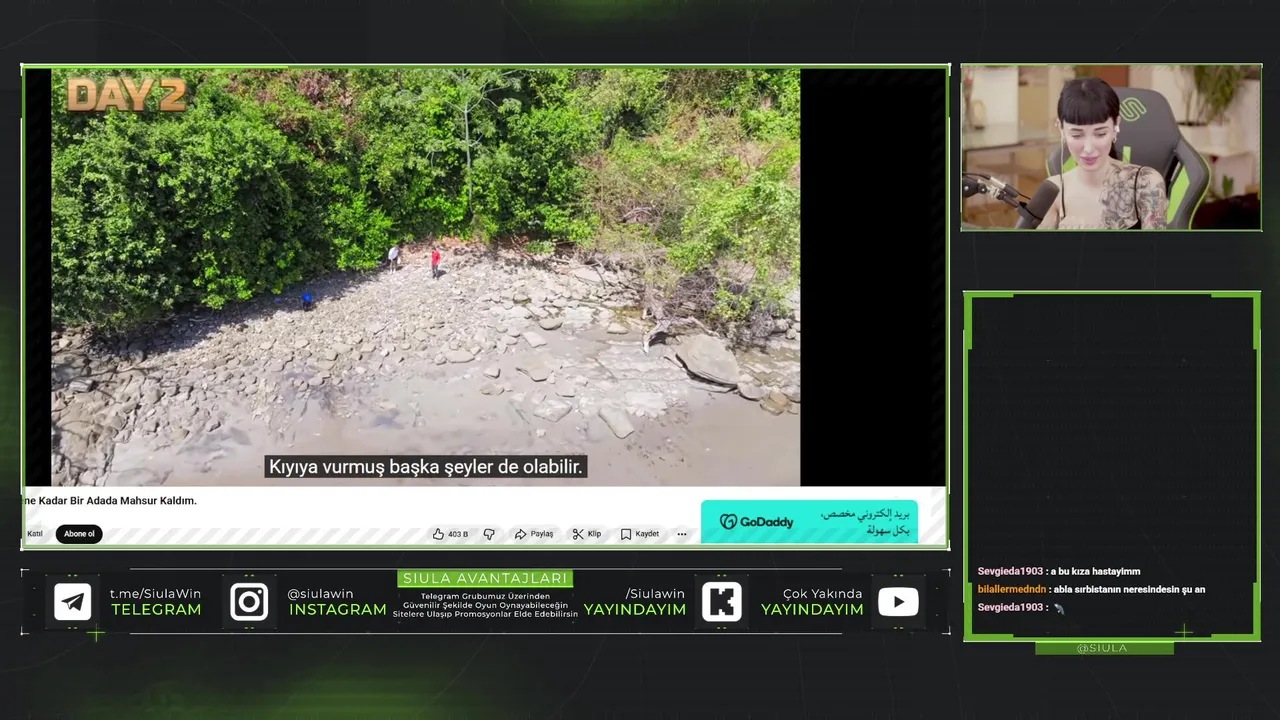
Task: Click the subtitle "Kıyıya vurmuş başka şeyler de olabilir."
Action: (426, 467)
